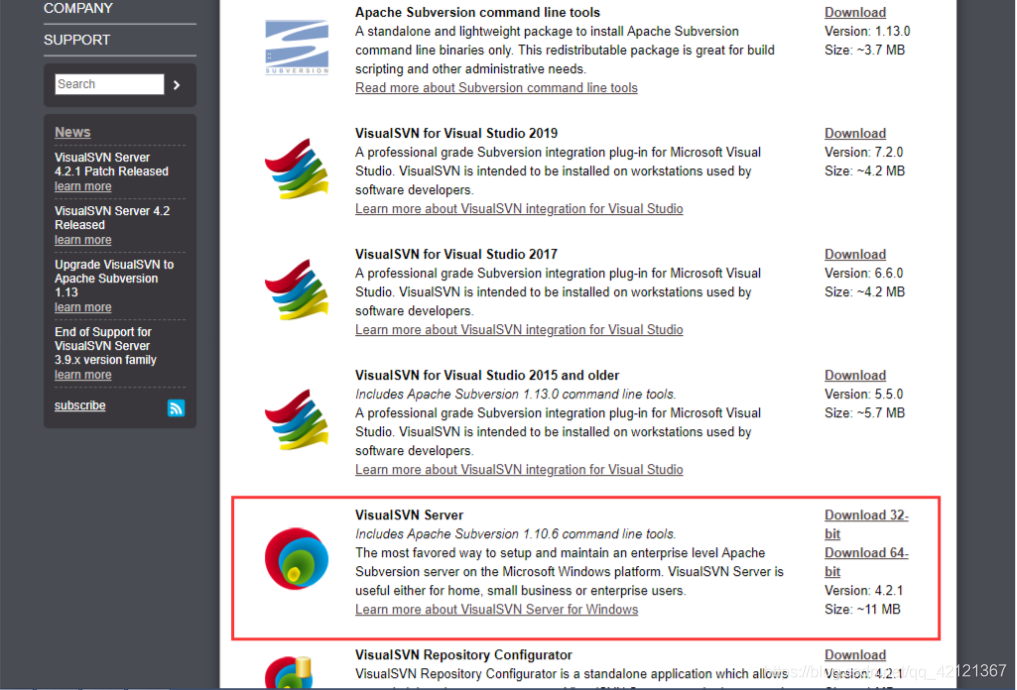
Task: Learn more about VisualSVN Server 4.2 Released
Action: click(83, 241)
